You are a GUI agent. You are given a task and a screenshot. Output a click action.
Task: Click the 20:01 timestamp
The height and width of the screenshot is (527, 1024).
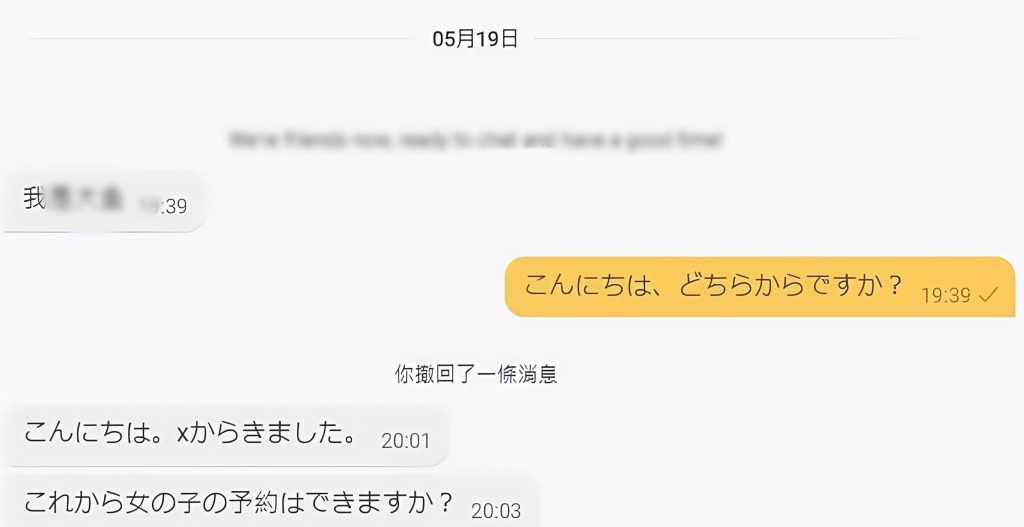click(x=406, y=441)
